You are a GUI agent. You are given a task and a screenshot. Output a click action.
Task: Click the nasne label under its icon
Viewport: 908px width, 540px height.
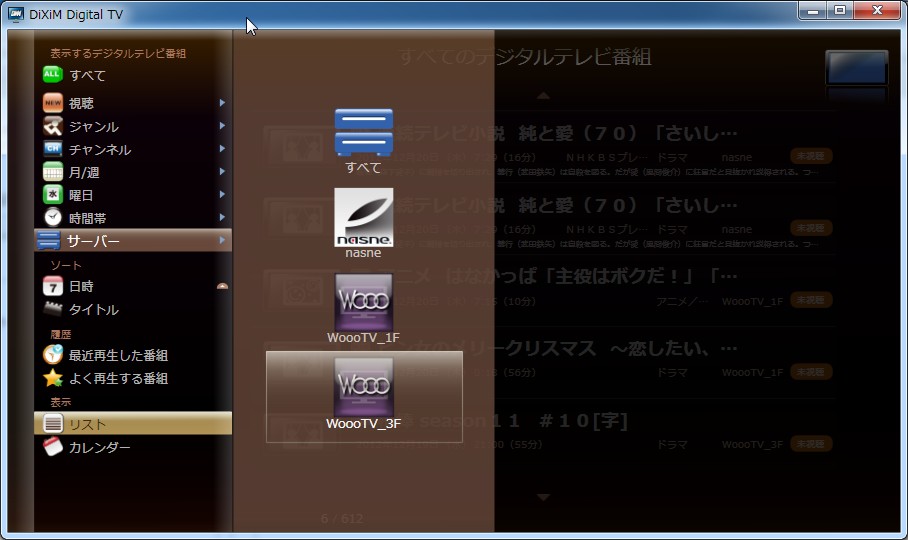(364, 253)
